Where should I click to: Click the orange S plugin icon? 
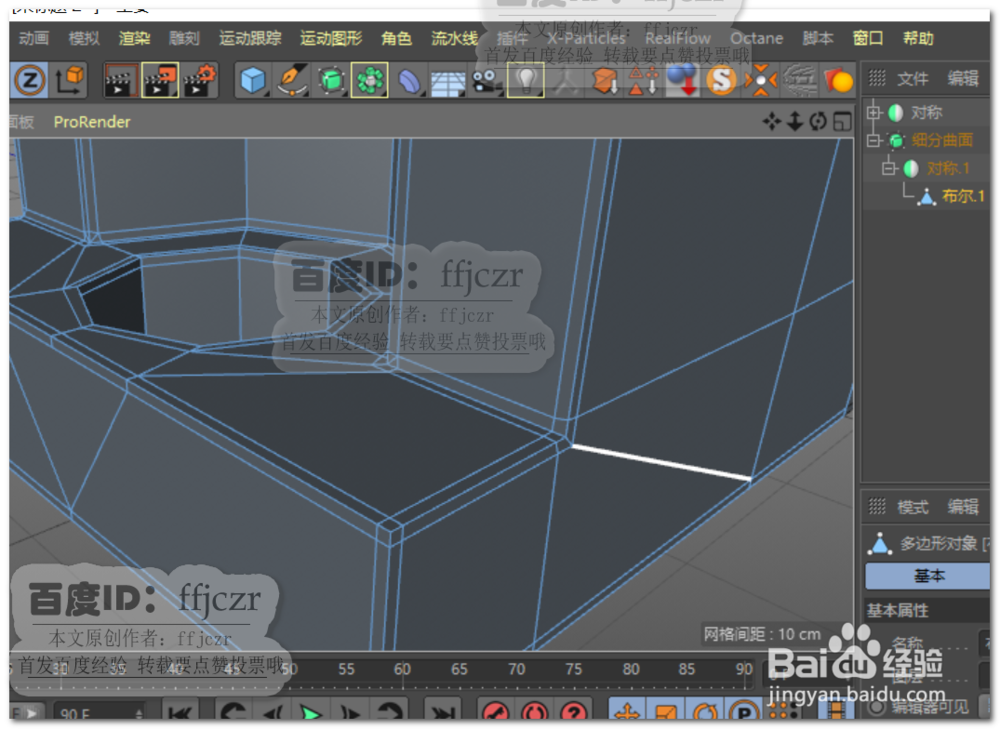pos(721,81)
